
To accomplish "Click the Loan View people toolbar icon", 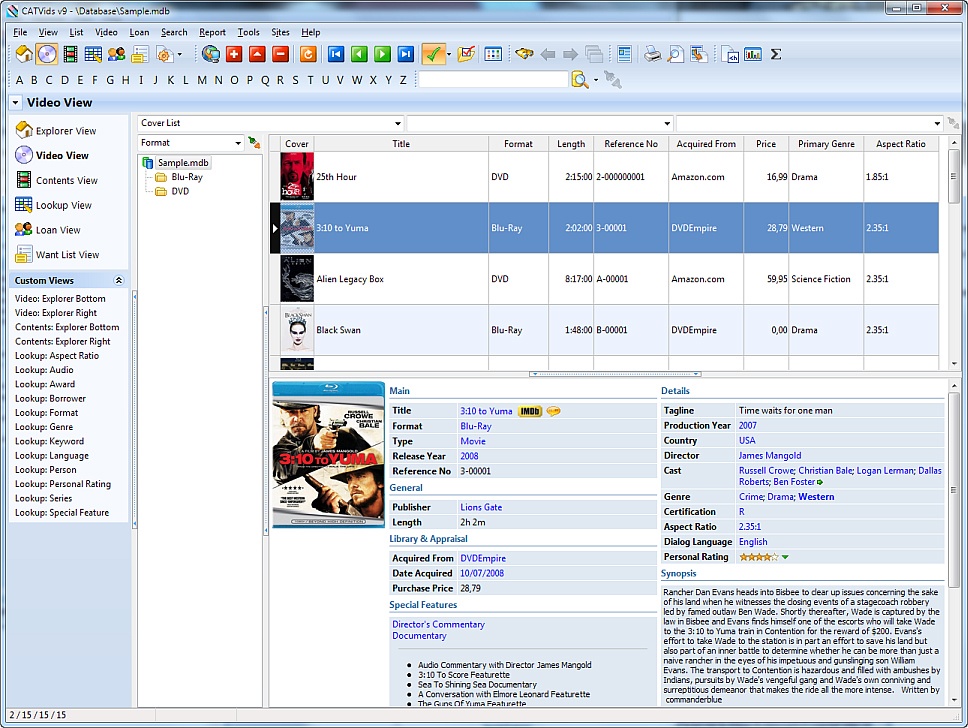I will tap(117, 54).
